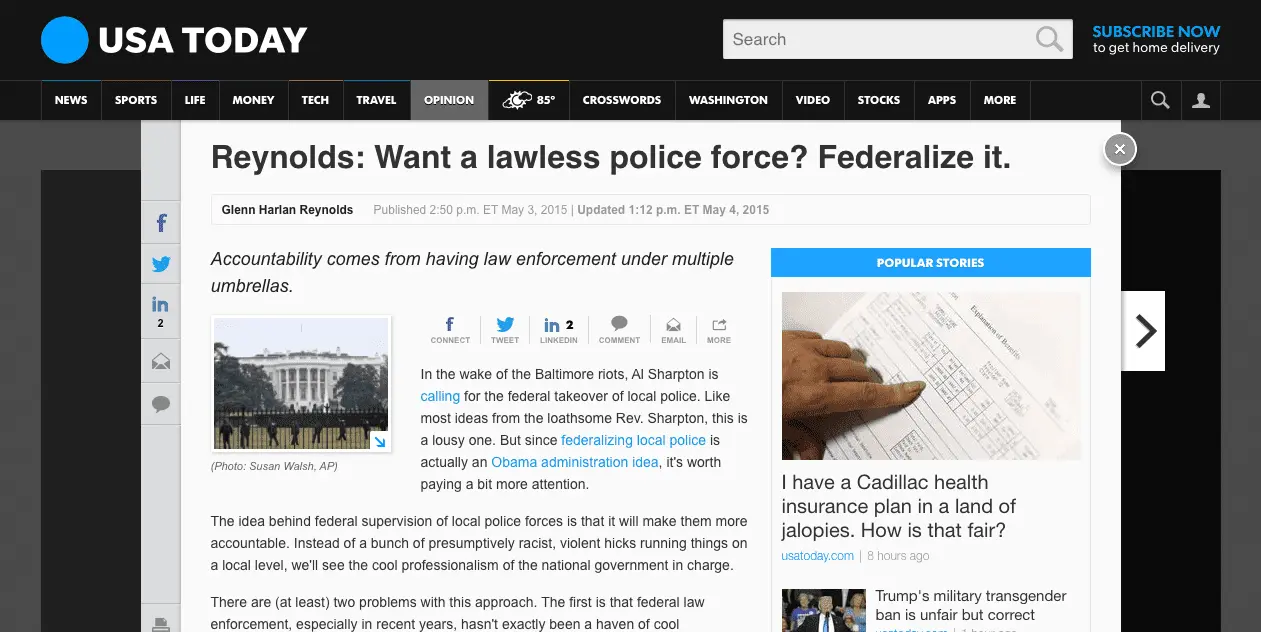Open NEWS section

pos(71,100)
